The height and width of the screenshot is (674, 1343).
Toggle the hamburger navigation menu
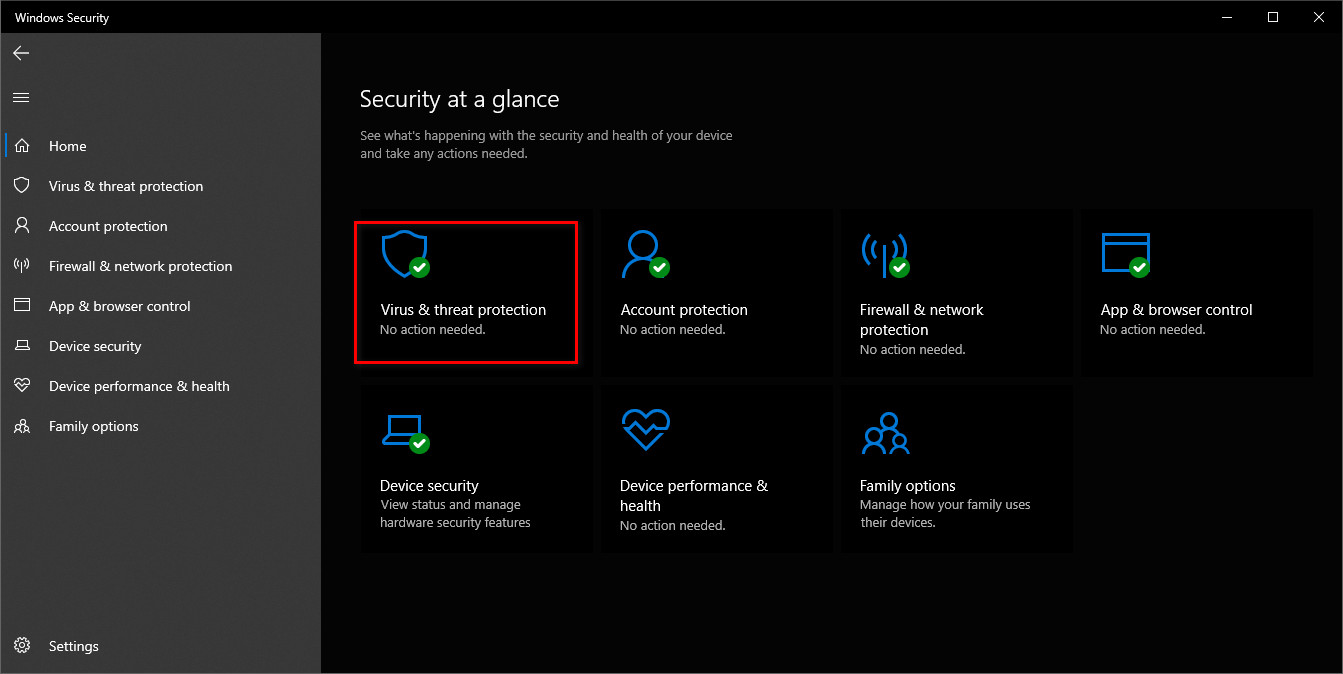click(21, 97)
